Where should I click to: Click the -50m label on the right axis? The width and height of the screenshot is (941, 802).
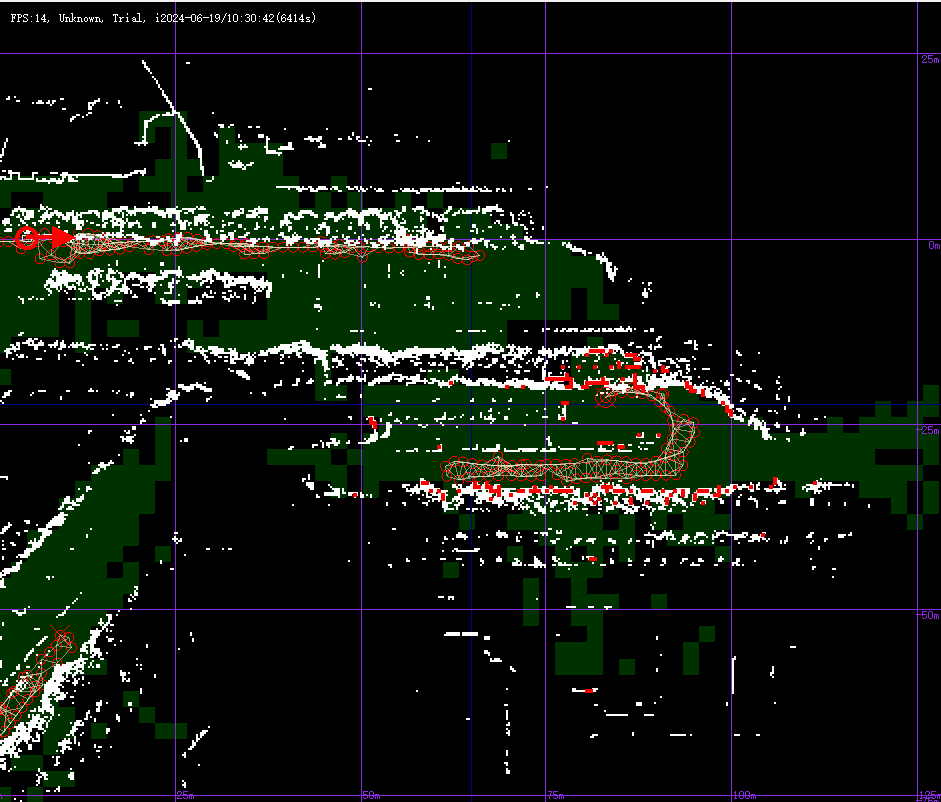pyautogui.click(x=927, y=615)
